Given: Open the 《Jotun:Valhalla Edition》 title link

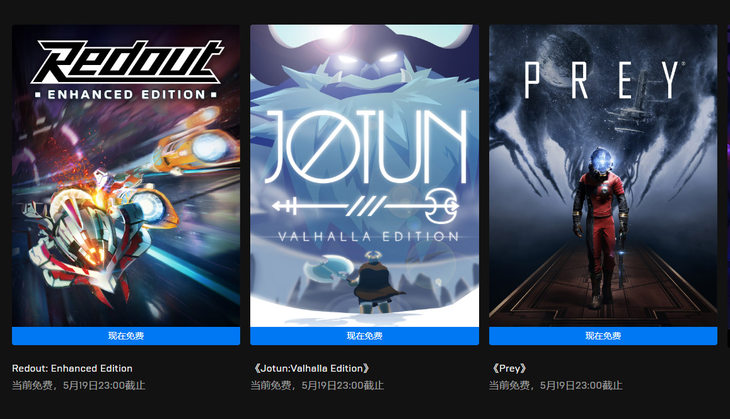Looking at the screenshot, I should click(x=311, y=368).
